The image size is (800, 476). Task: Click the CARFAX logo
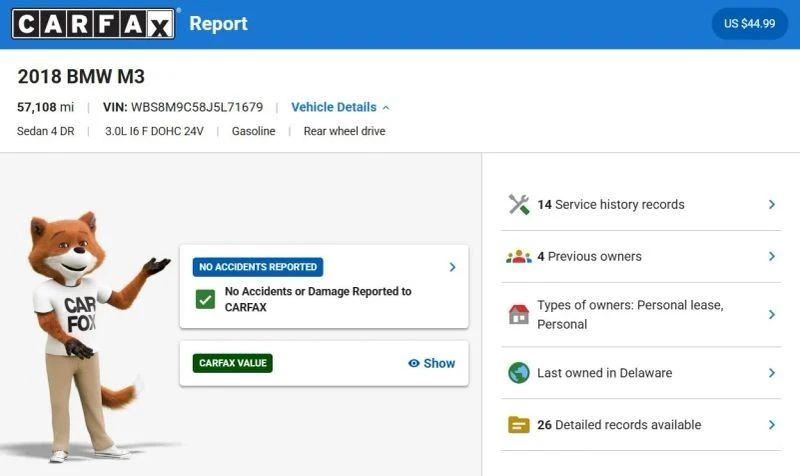(x=93, y=23)
